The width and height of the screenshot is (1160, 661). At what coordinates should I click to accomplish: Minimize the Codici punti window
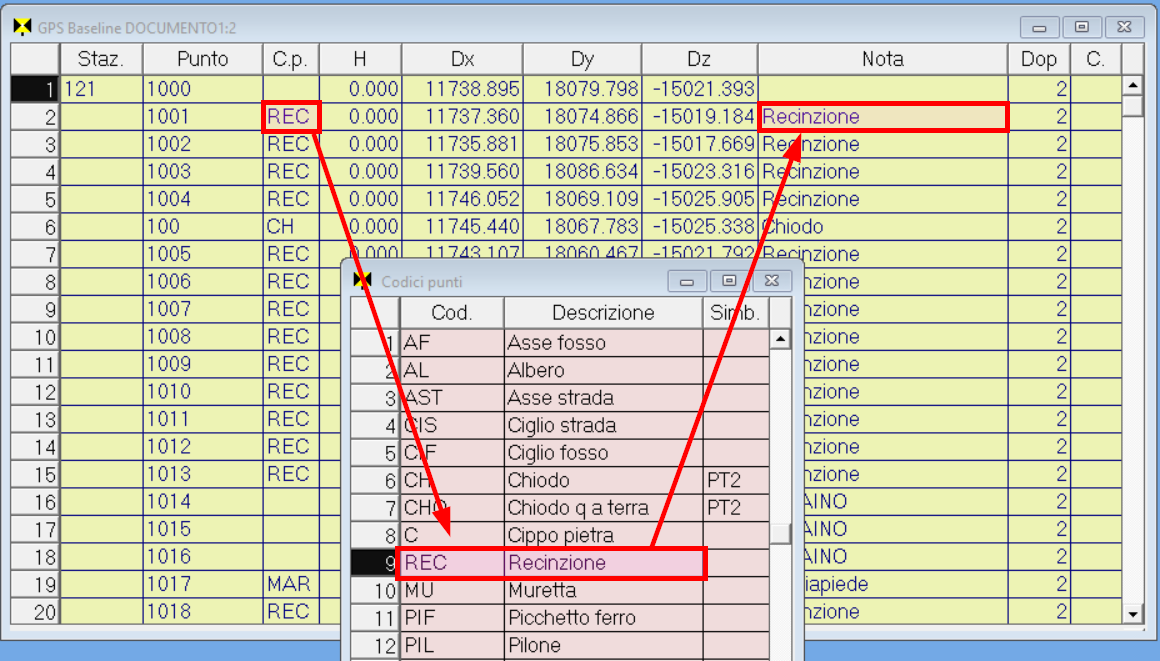[687, 281]
